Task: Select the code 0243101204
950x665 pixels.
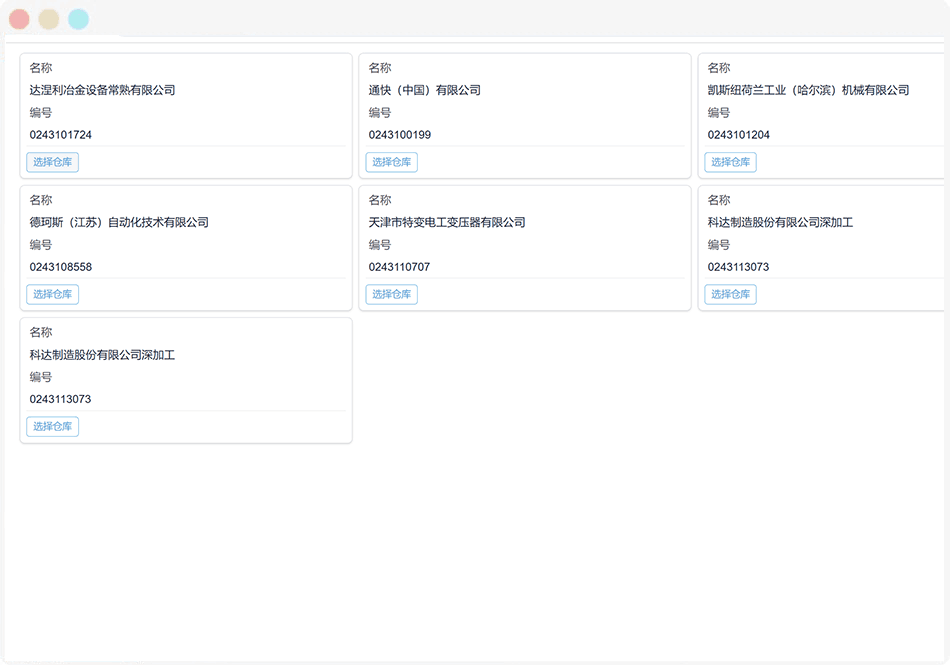Action: (x=739, y=134)
